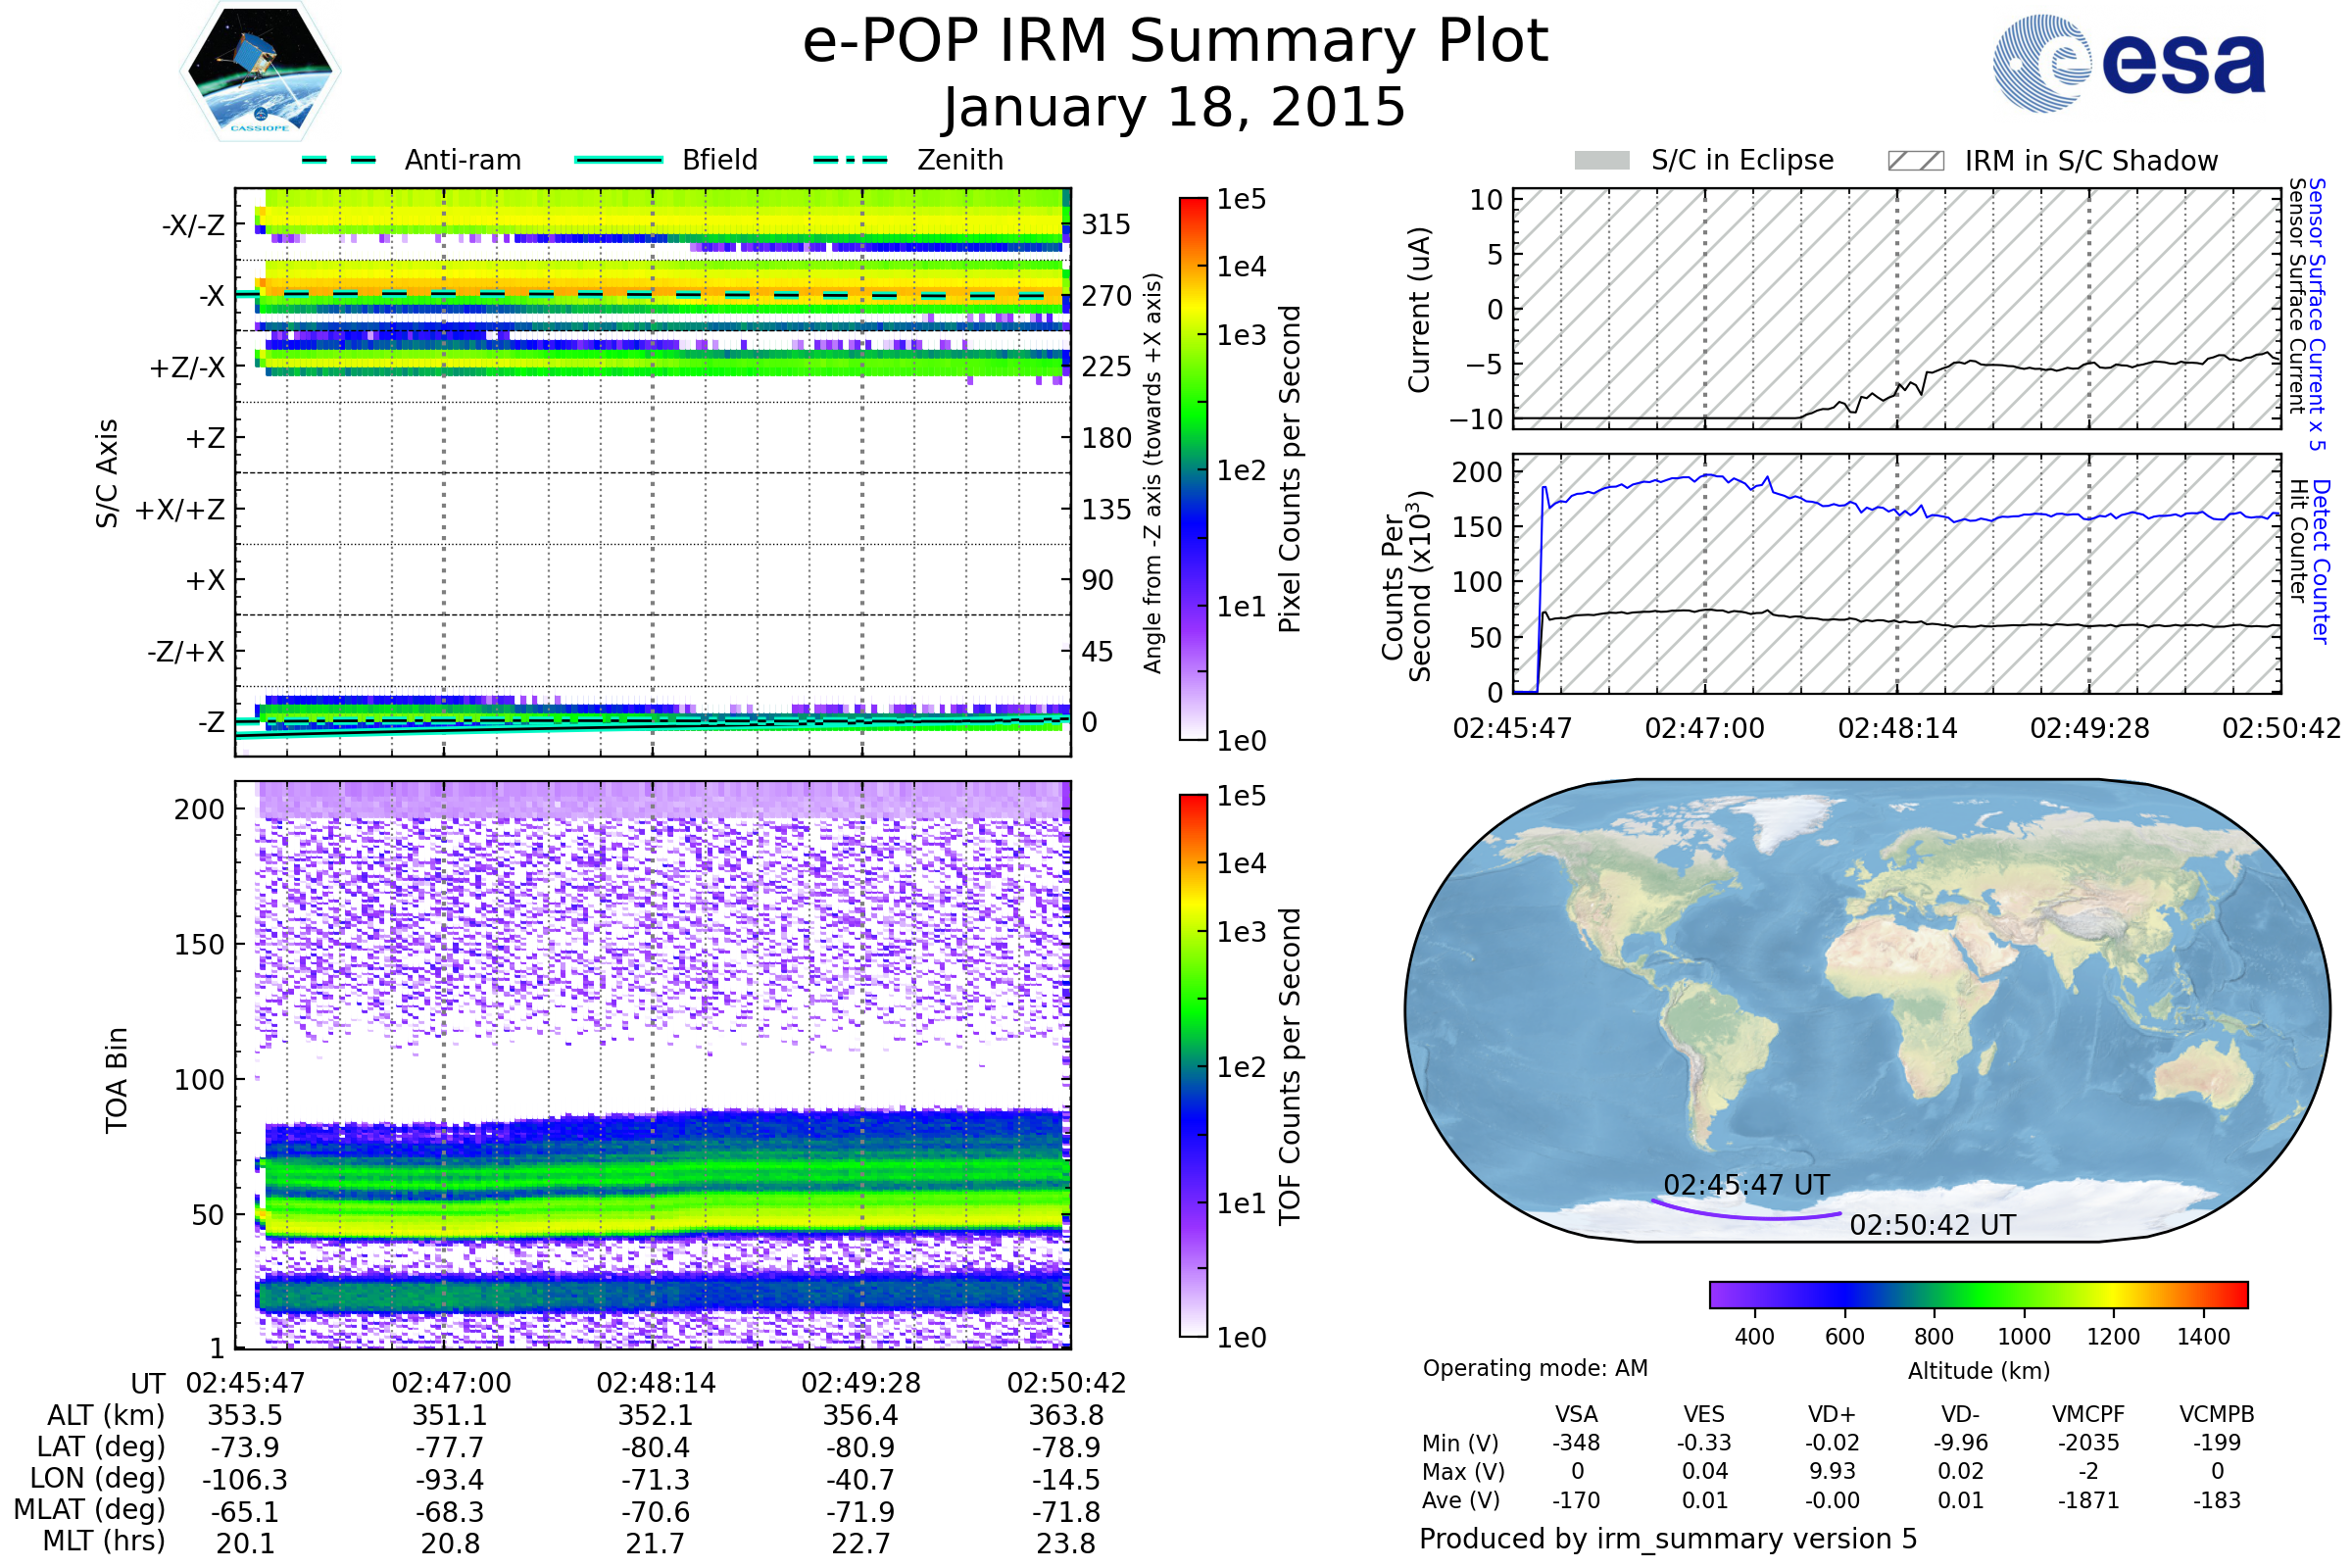
Task: Click the VSA Min value -348
Action: tap(1576, 1443)
